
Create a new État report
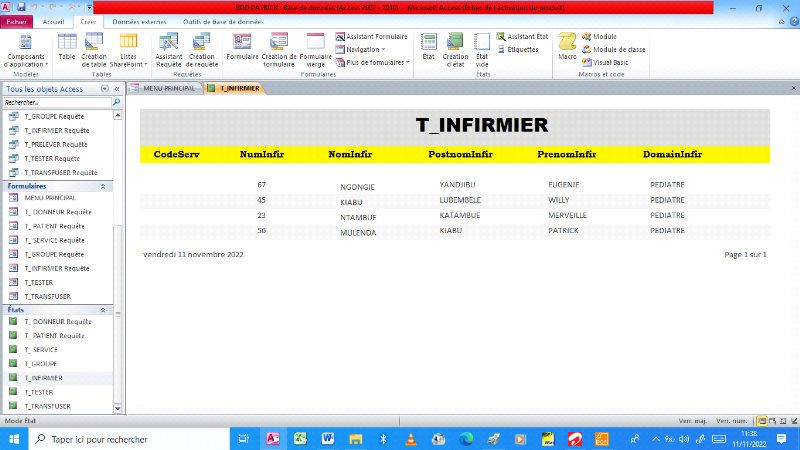pyautogui.click(x=429, y=47)
